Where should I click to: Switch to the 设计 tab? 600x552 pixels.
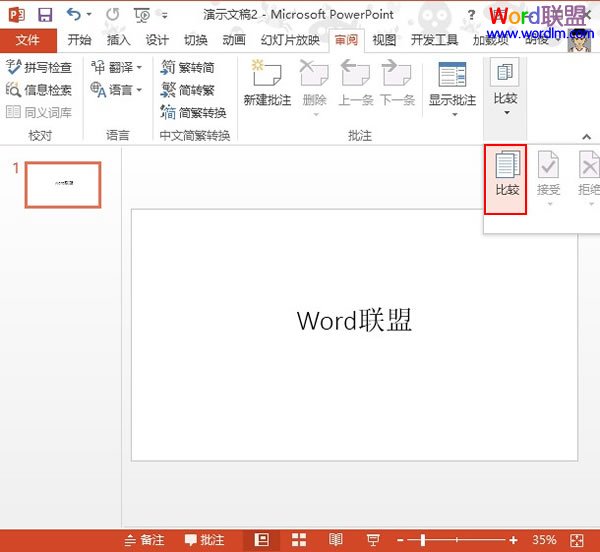tap(157, 40)
